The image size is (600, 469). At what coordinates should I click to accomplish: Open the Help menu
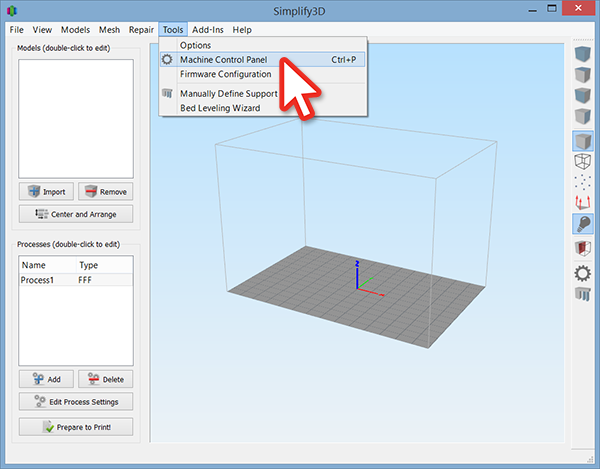click(x=242, y=29)
